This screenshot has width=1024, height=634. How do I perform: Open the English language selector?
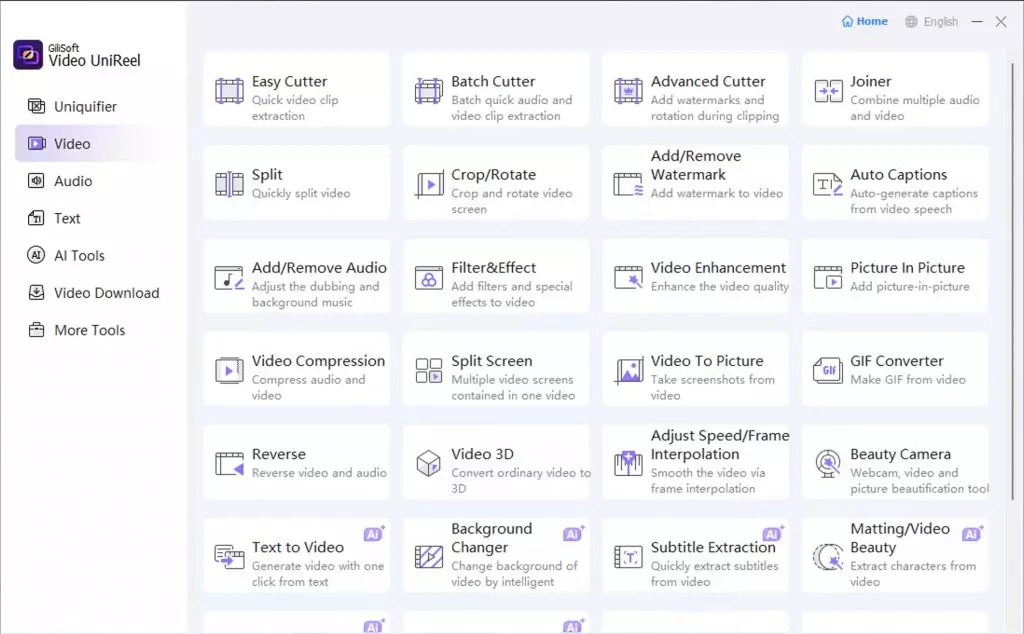point(931,20)
